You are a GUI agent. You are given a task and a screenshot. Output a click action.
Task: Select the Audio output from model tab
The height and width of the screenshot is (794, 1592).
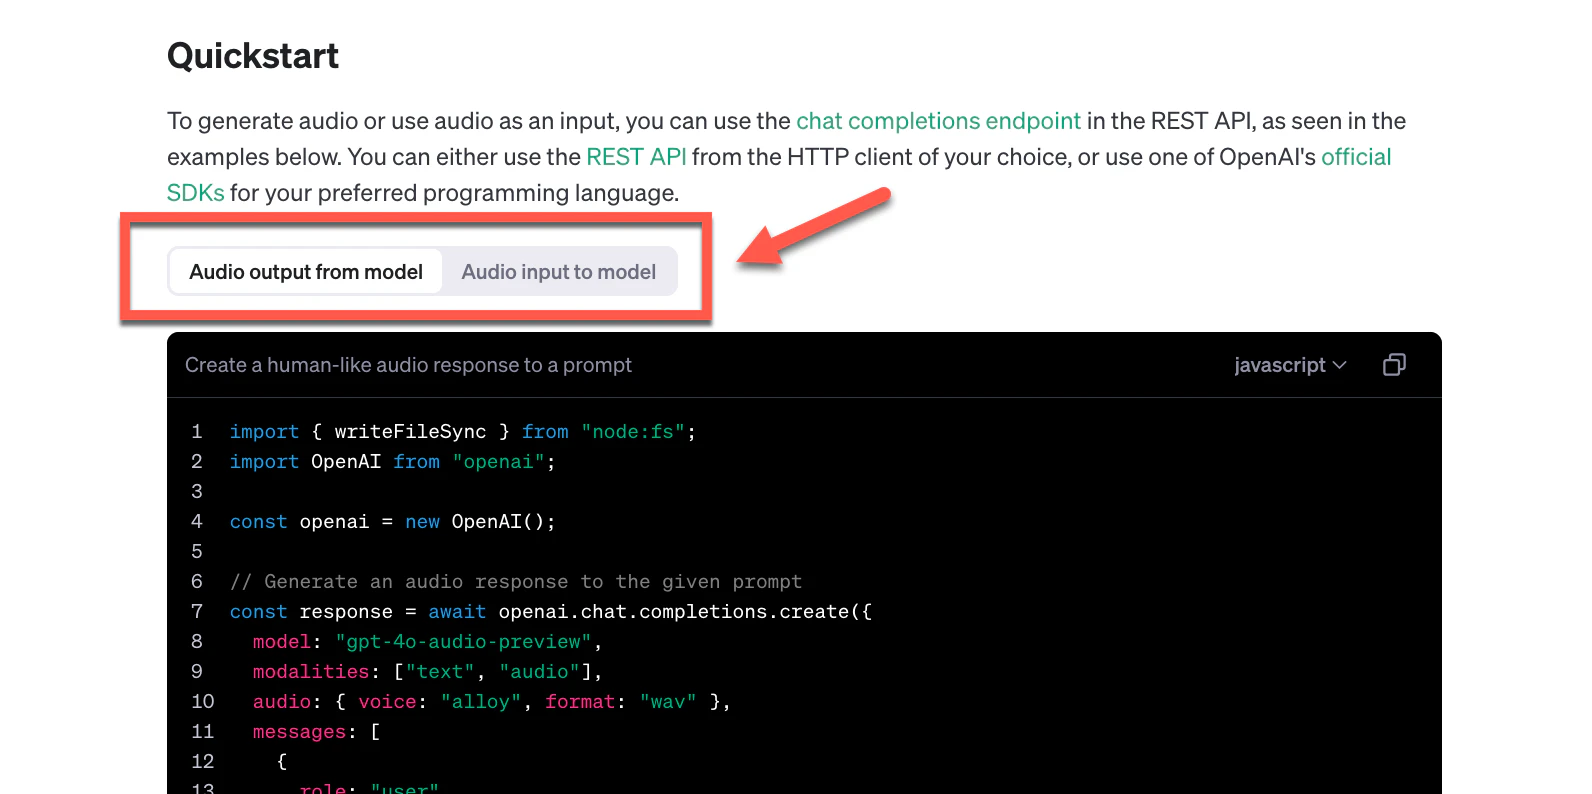[x=306, y=272]
